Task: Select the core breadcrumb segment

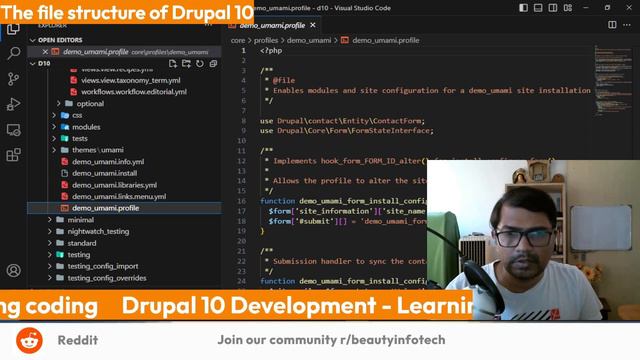Action: [238, 40]
